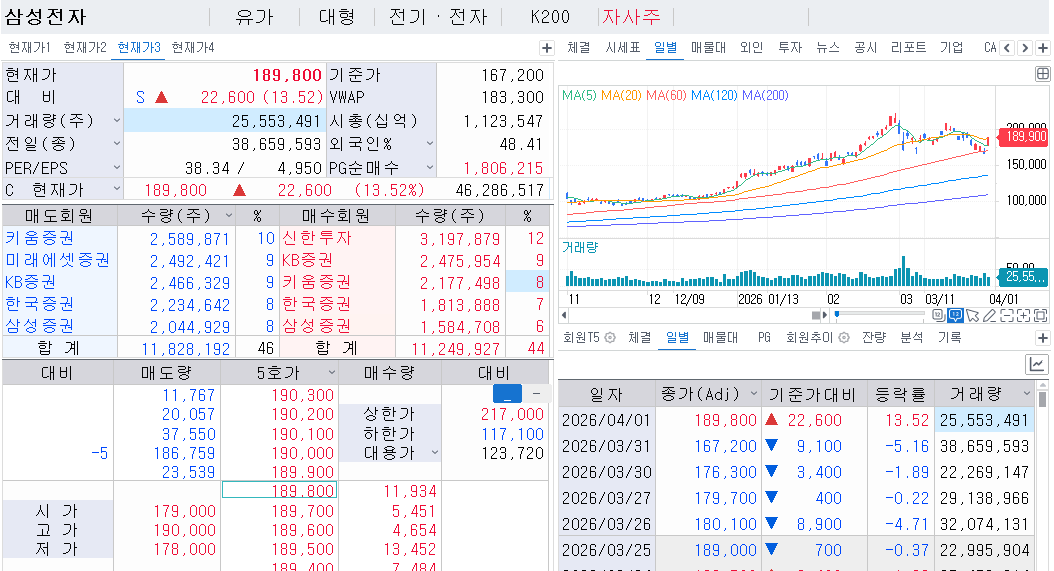The height and width of the screenshot is (571, 1054).
Task: Click the chart horizontal scrollbar thumb
Action: click(816, 315)
